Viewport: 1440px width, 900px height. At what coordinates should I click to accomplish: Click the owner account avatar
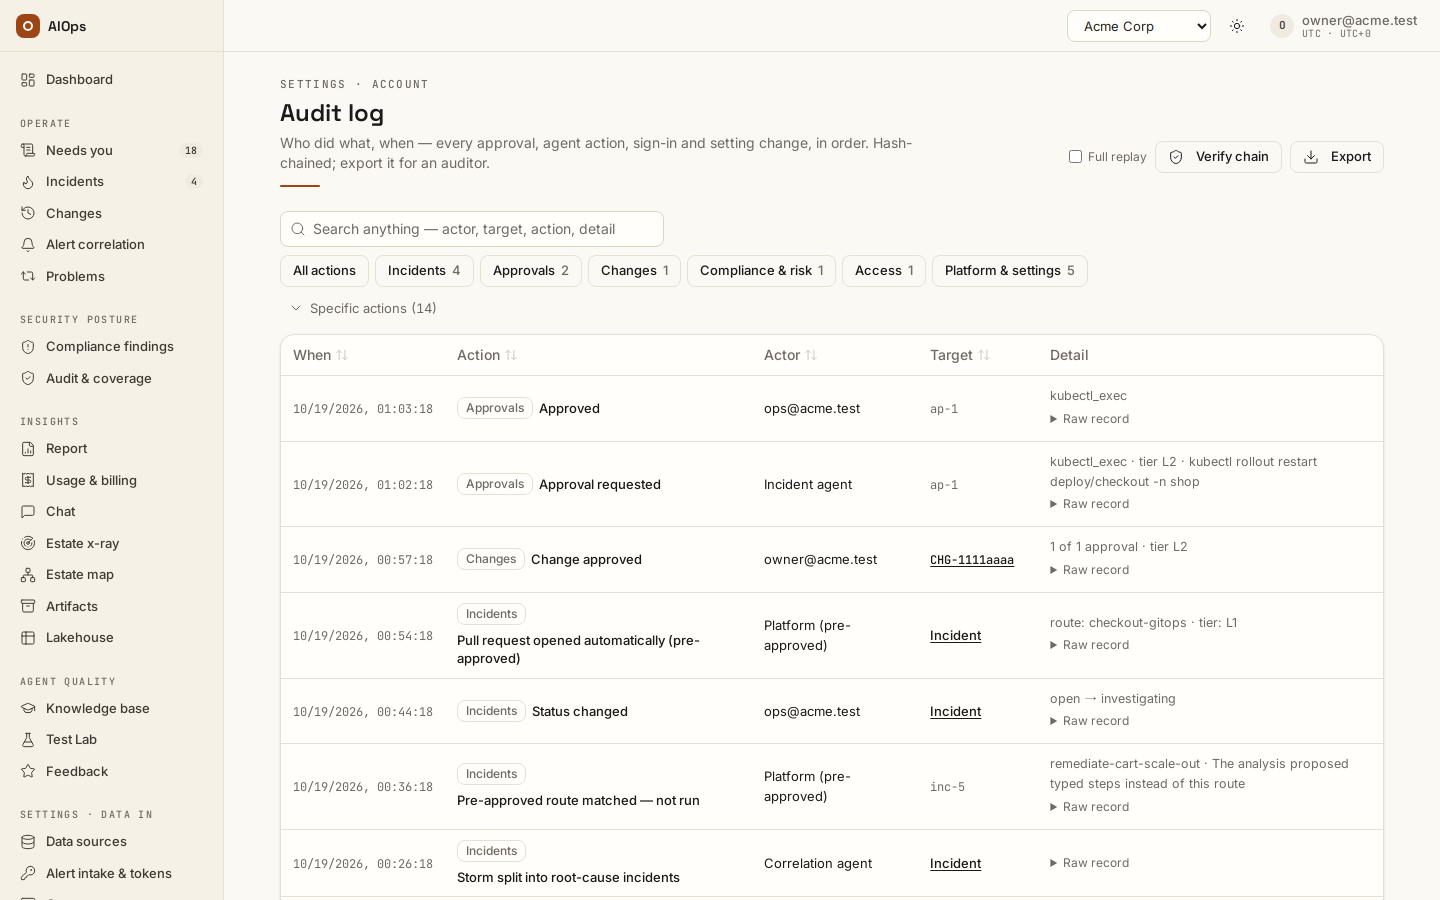[1282, 26]
